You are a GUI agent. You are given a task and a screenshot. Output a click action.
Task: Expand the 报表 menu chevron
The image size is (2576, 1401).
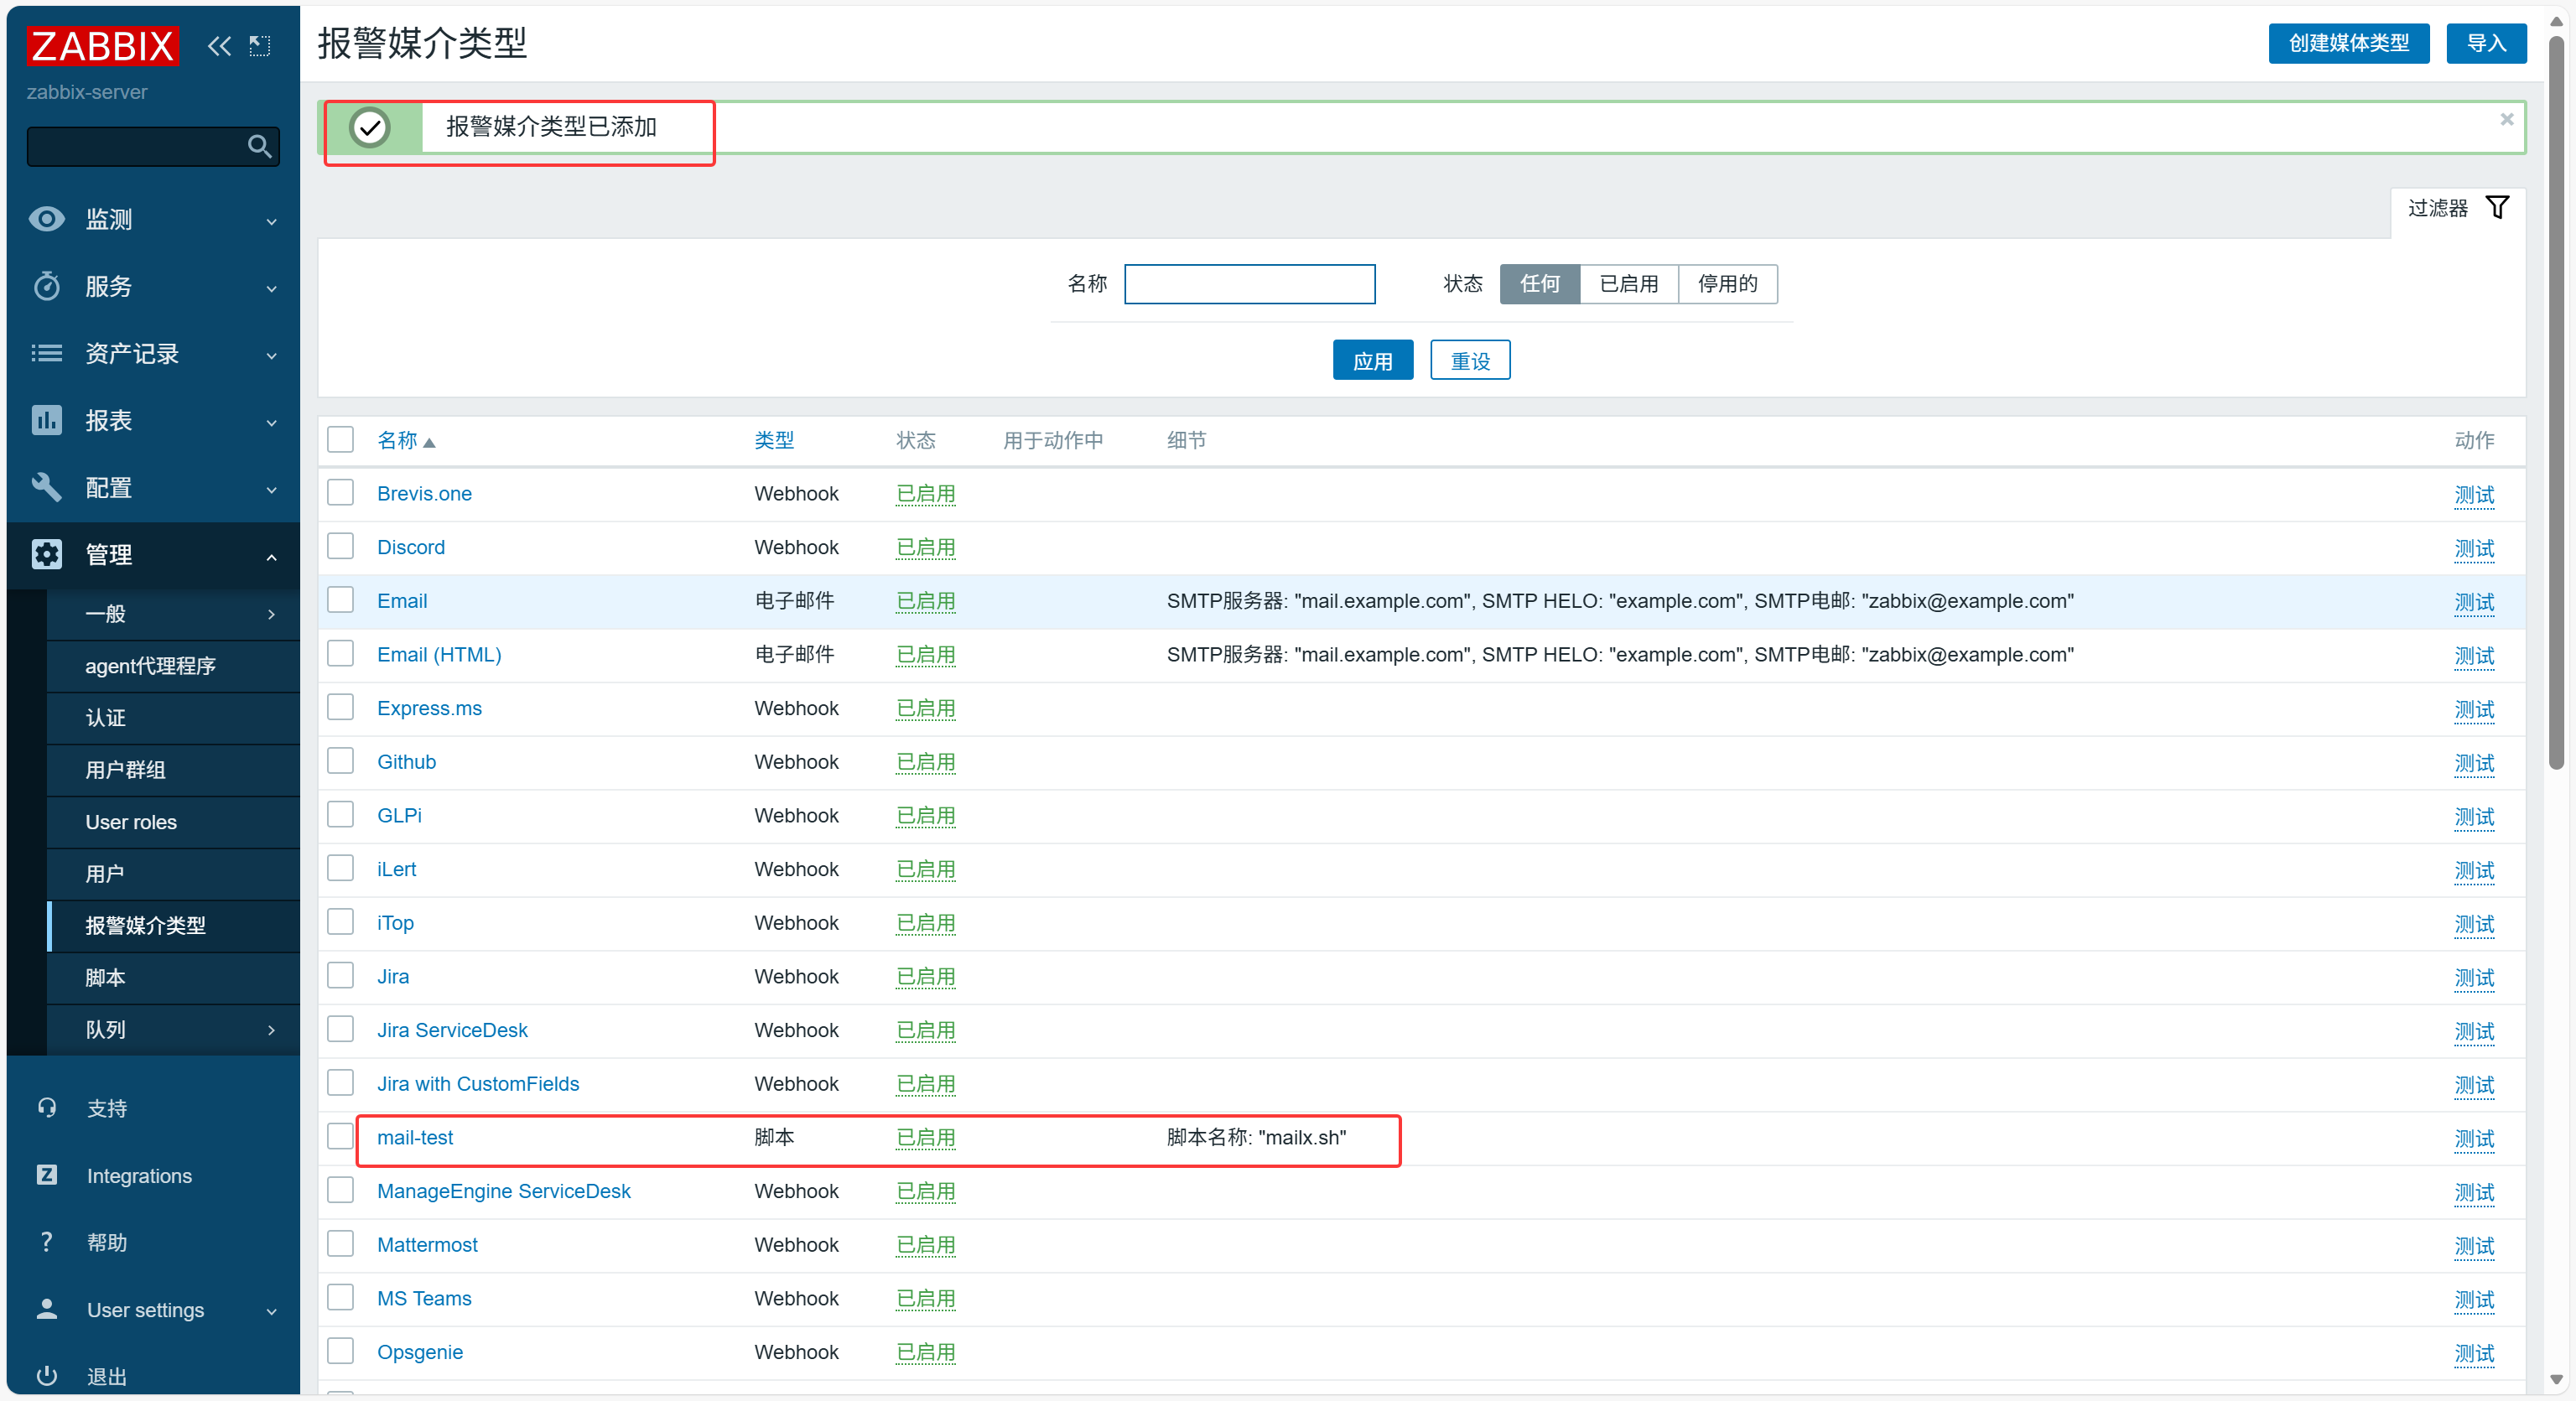(x=271, y=422)
